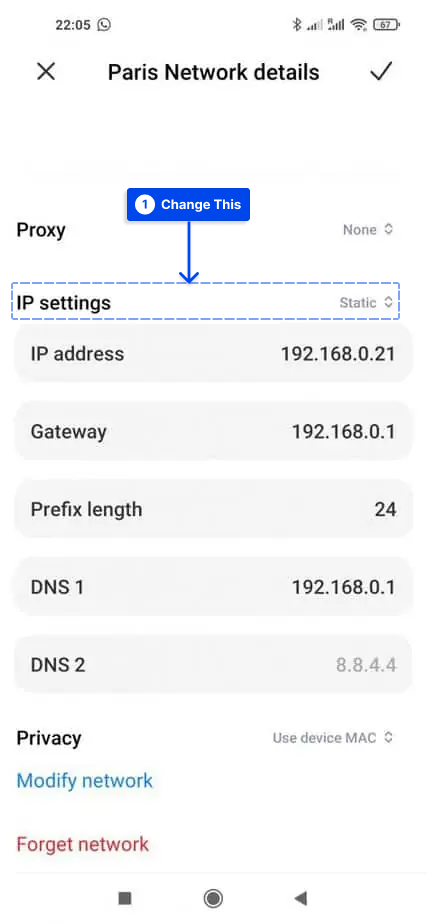Tap the battery indicator icon
This screenshot has height=924, width=427.
(x=386, y=25)
